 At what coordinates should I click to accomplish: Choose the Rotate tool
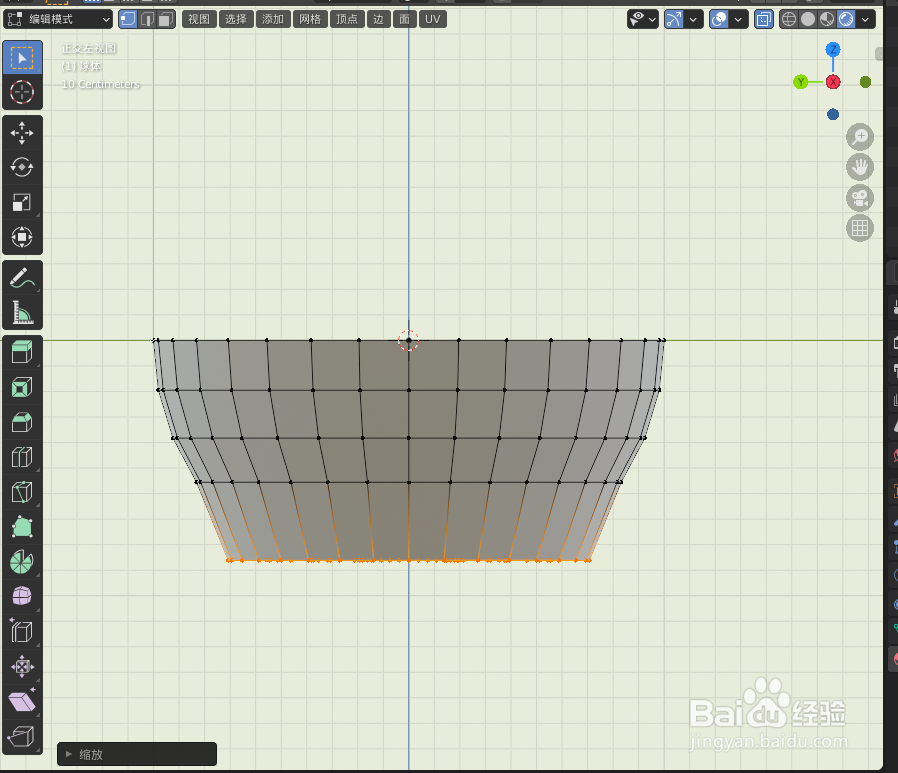22,167
